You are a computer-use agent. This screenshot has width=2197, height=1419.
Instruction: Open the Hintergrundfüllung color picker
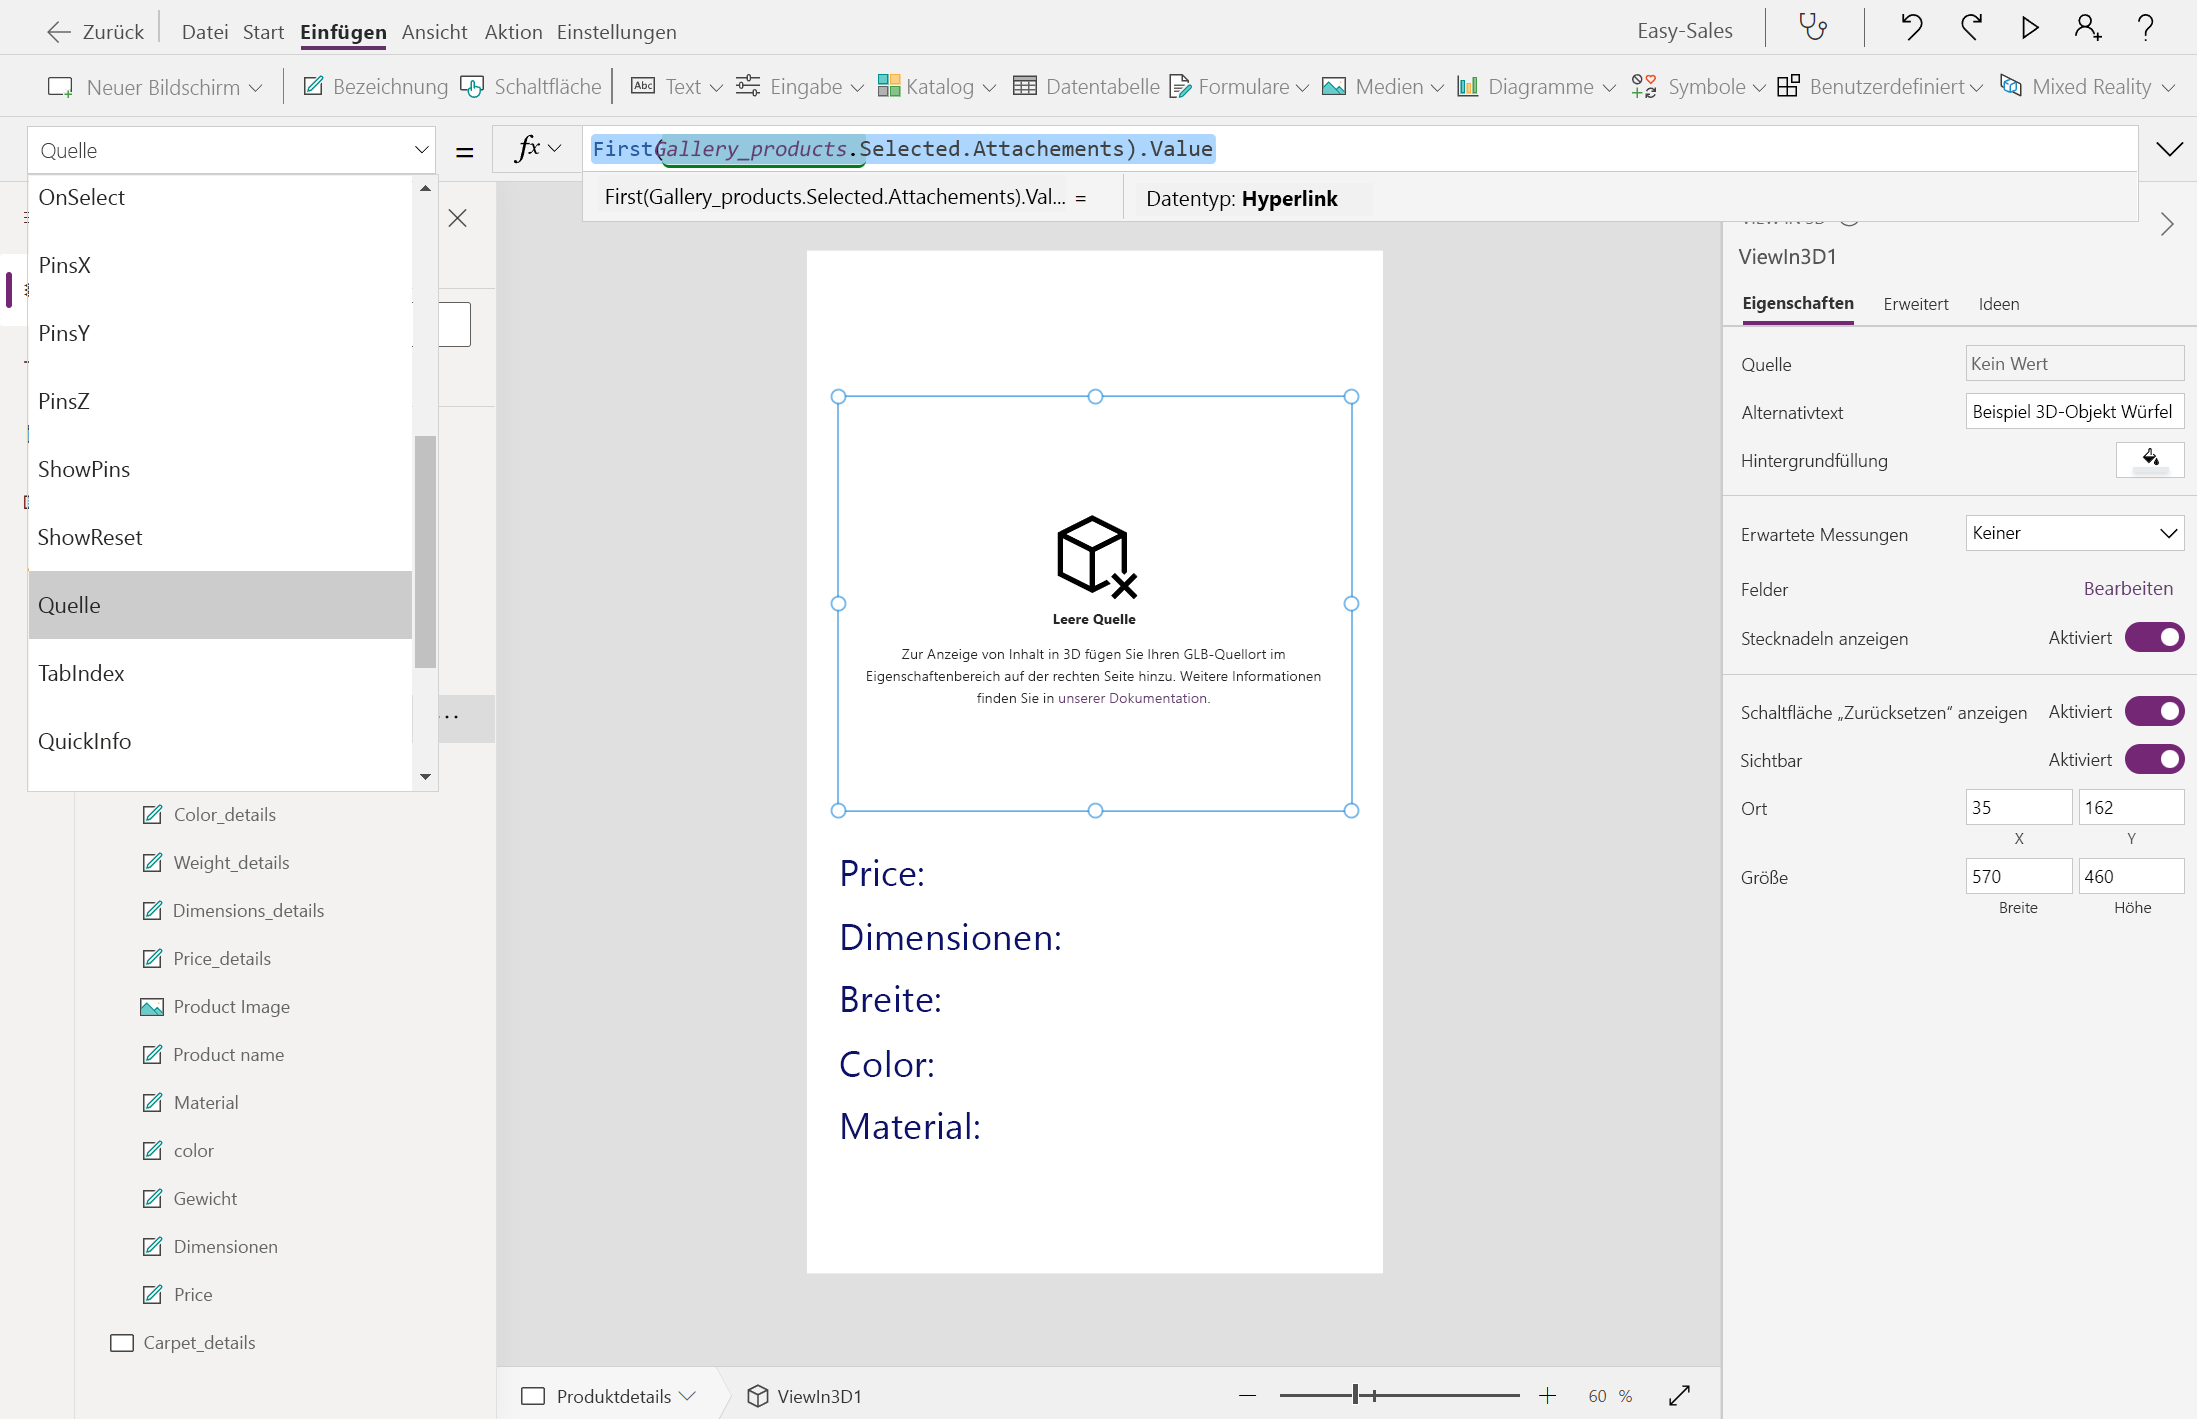point(2149,460)
